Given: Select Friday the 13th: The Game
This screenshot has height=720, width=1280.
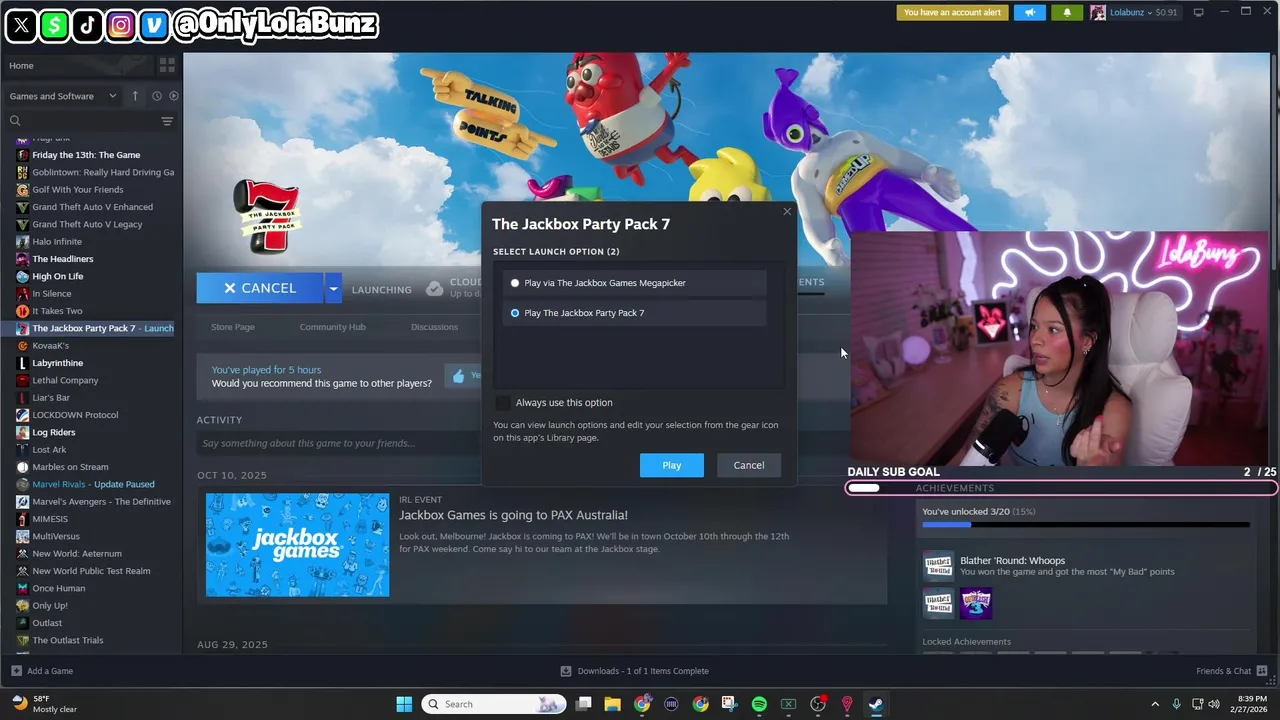Looking at the screenshot, I should [86, 155].
